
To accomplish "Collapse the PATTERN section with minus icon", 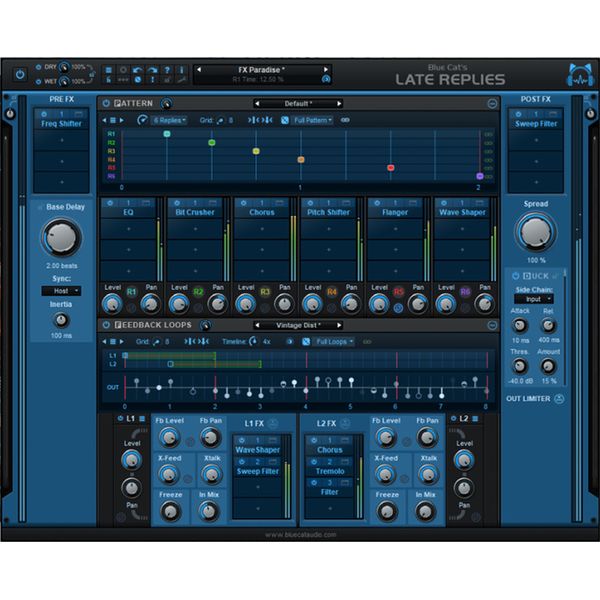I will (492, 103).
